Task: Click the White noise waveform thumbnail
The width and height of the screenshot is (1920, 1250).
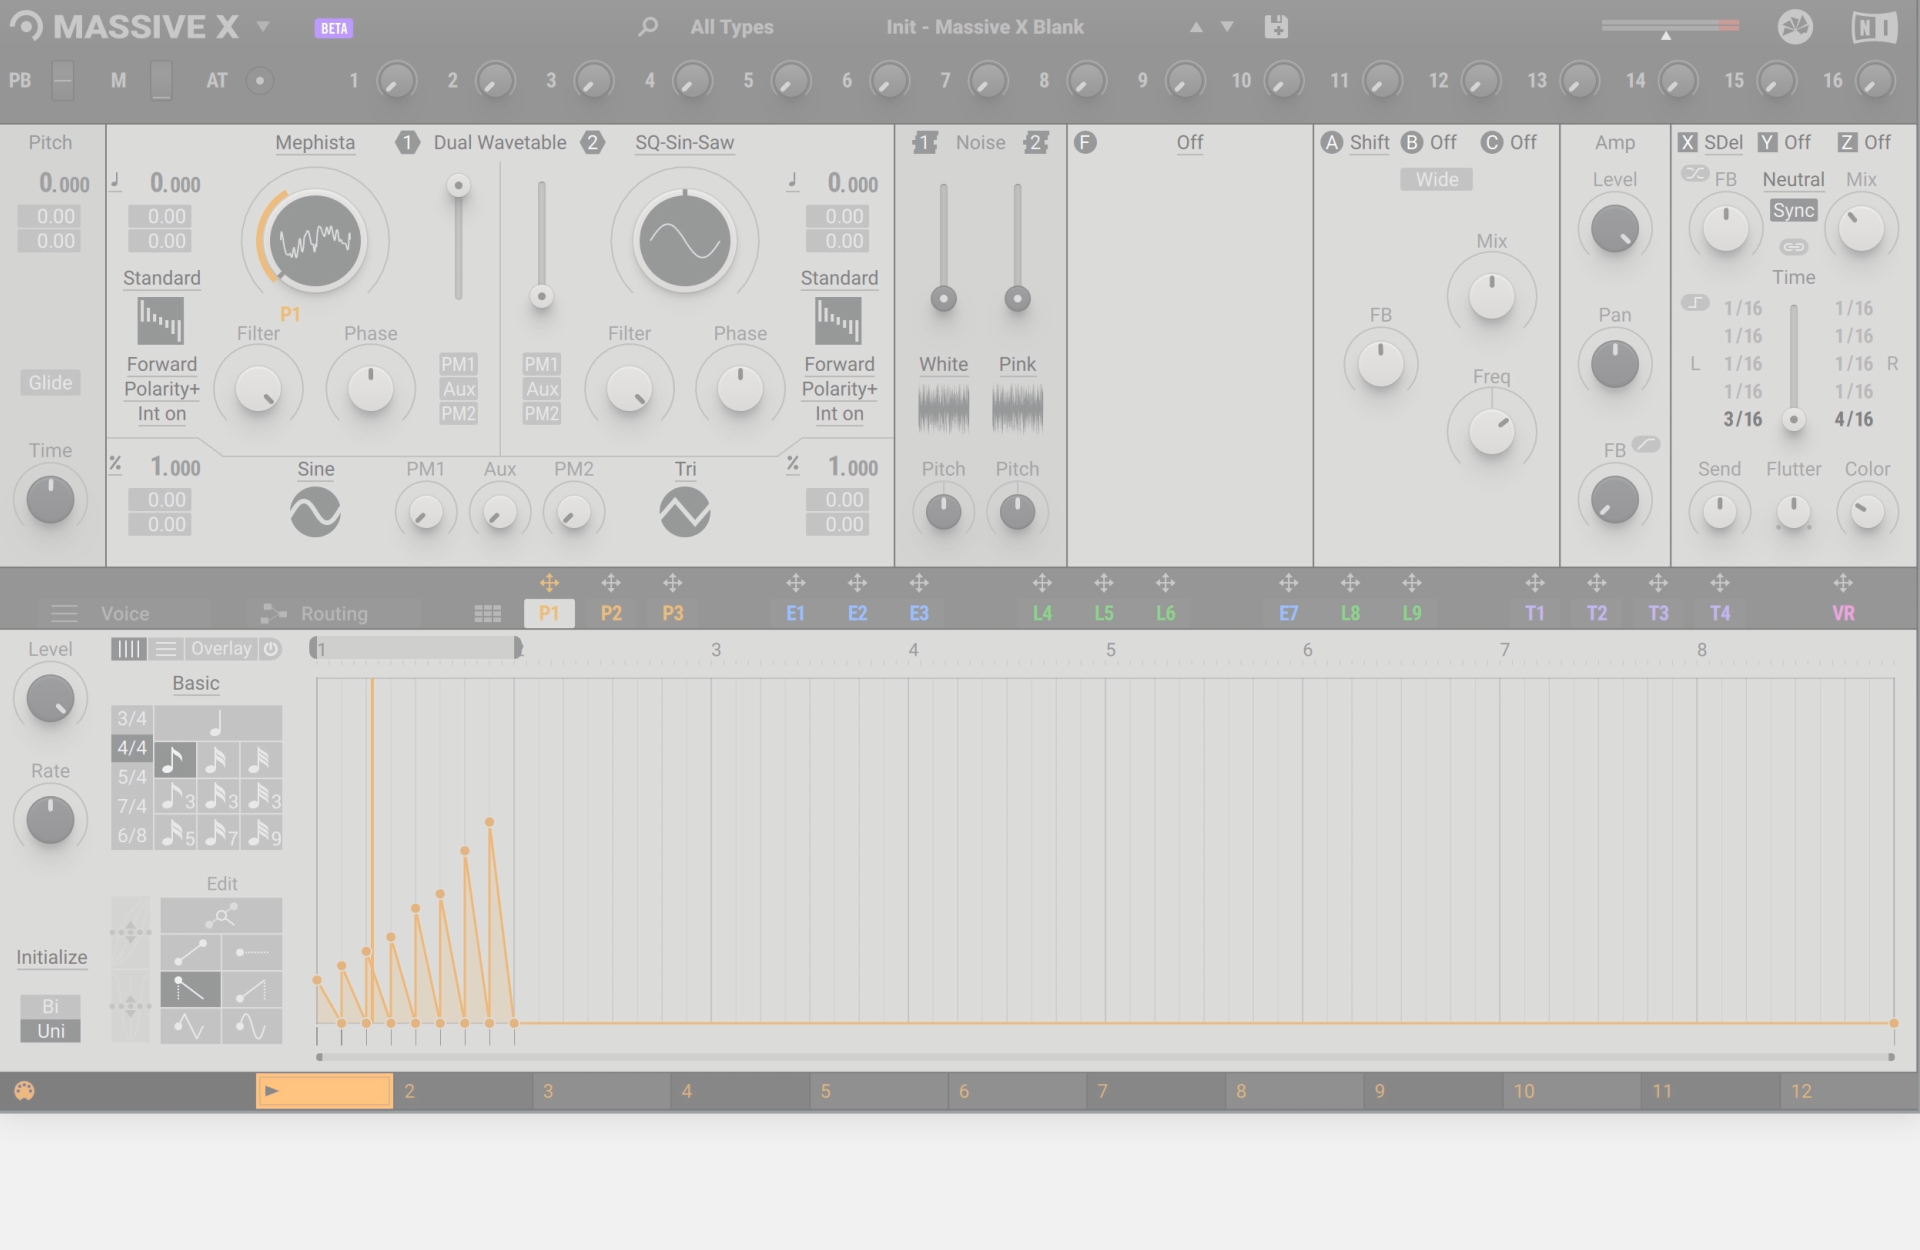Action: click(943, 408)
